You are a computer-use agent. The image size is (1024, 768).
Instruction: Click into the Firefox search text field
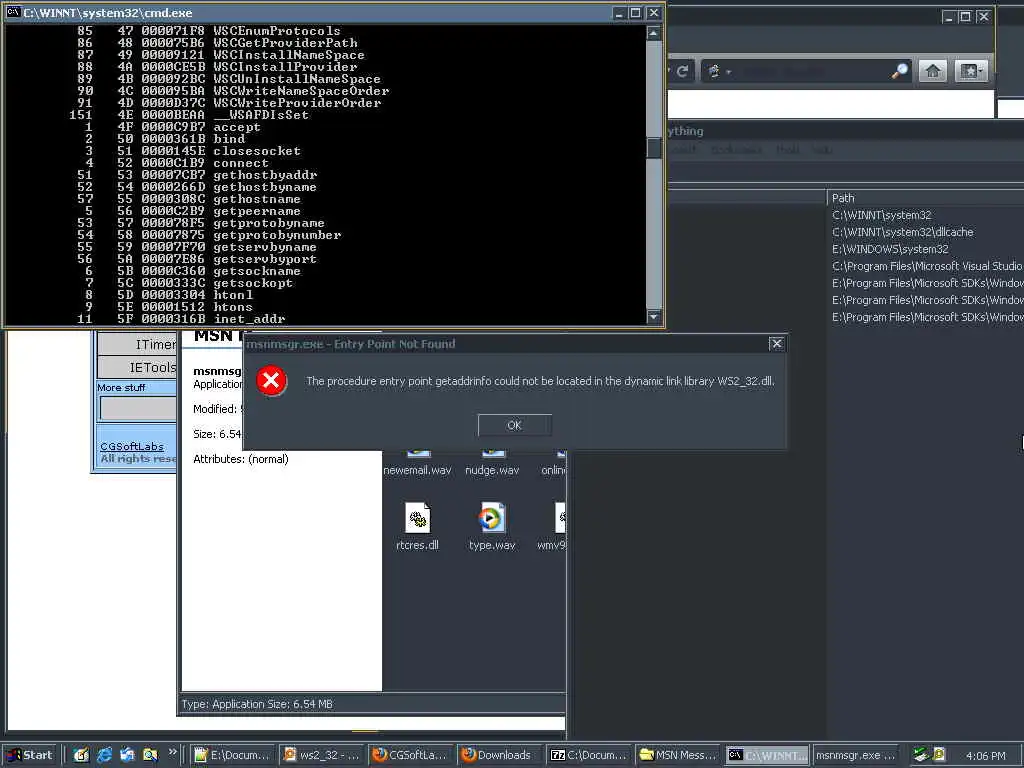point(811,71)
